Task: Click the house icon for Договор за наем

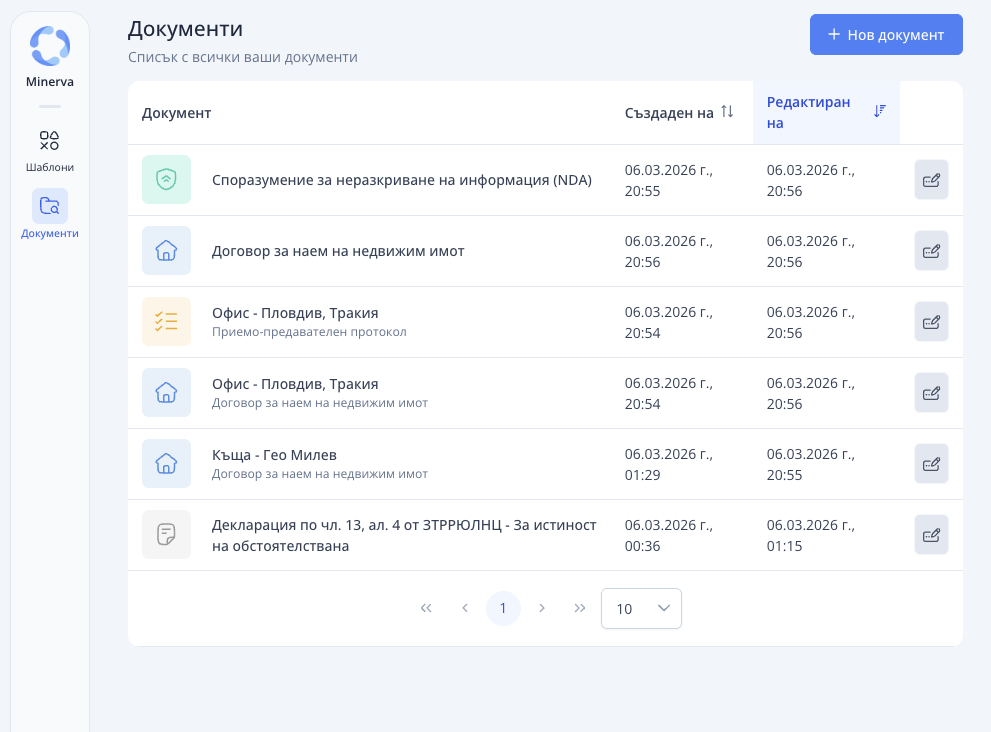Action: [x=166, y=250]
